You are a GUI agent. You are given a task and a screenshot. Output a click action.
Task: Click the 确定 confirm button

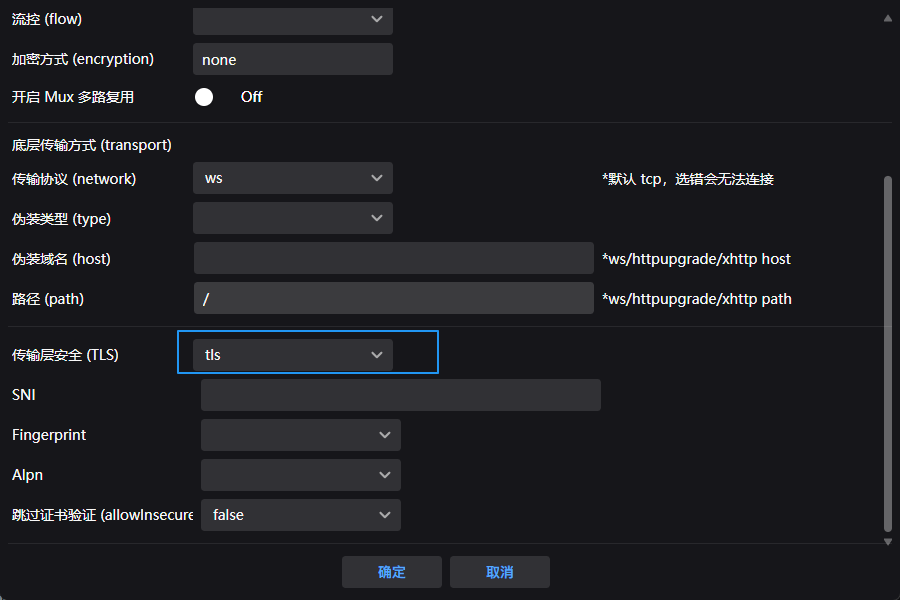[x=392, y=572]
